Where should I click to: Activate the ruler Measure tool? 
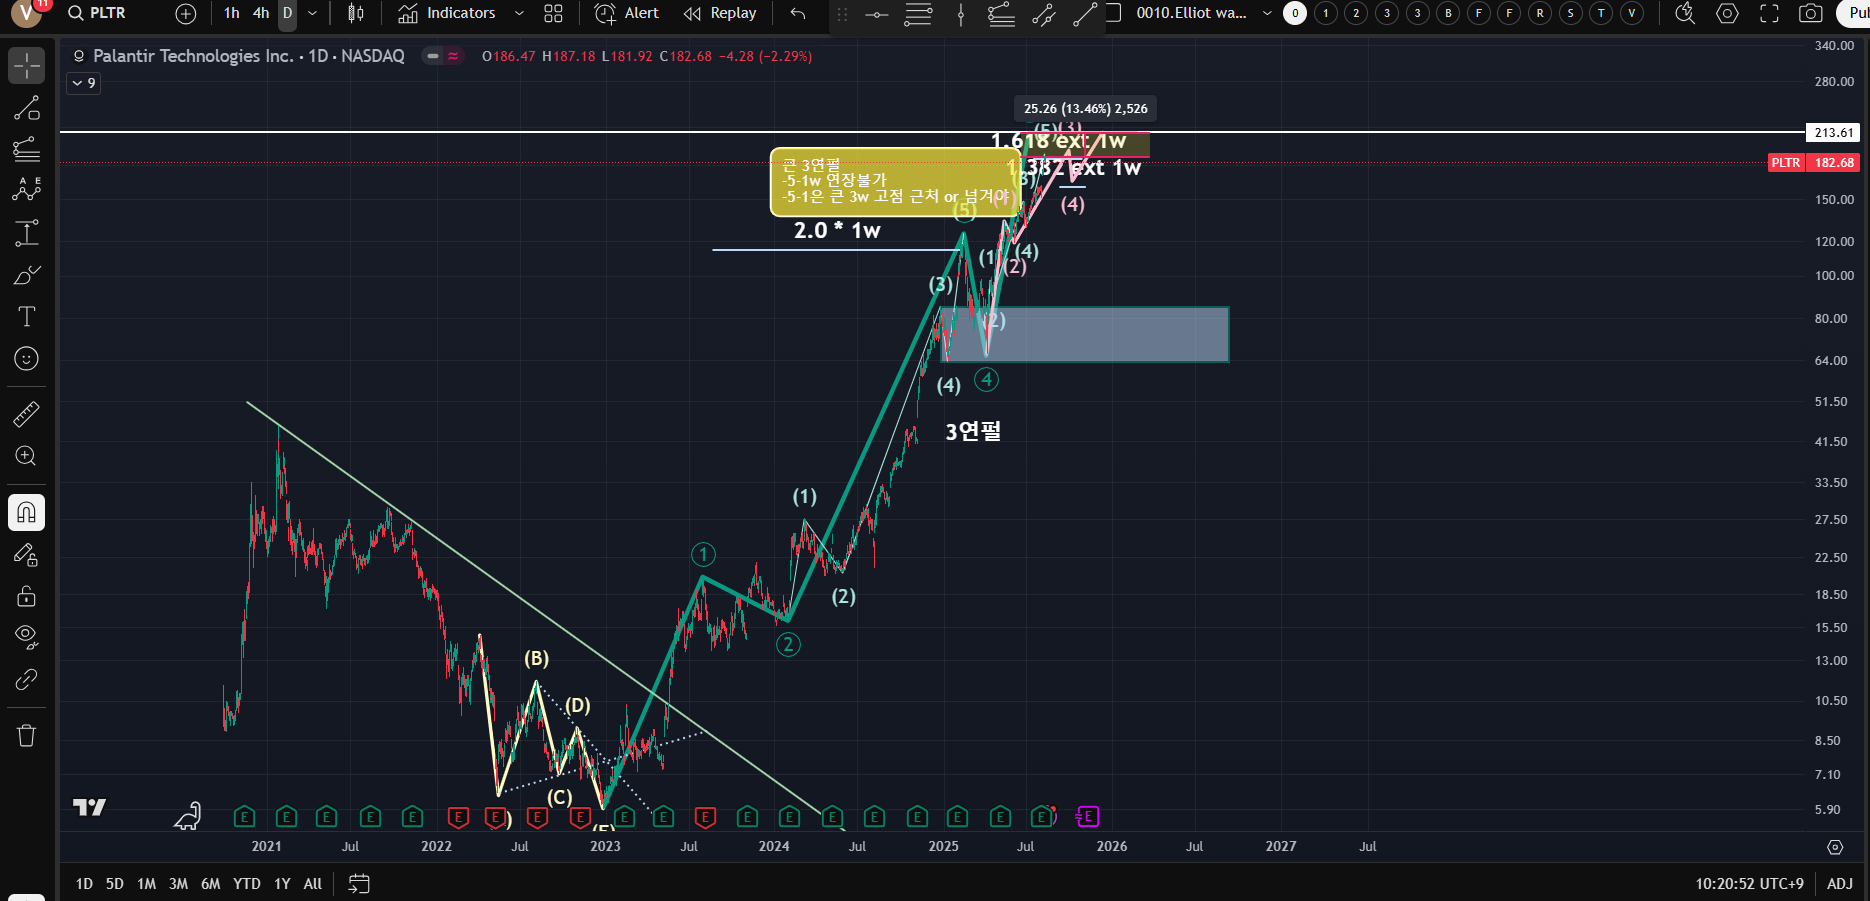pos(27,413)
